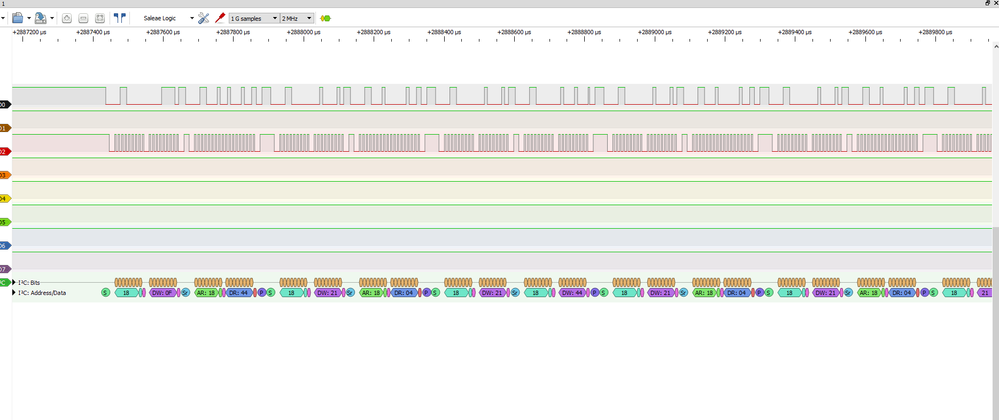Click ruler mark +2887200 µs
The image size is (999, 420).
pyautogui.click(x=30, y=32)
